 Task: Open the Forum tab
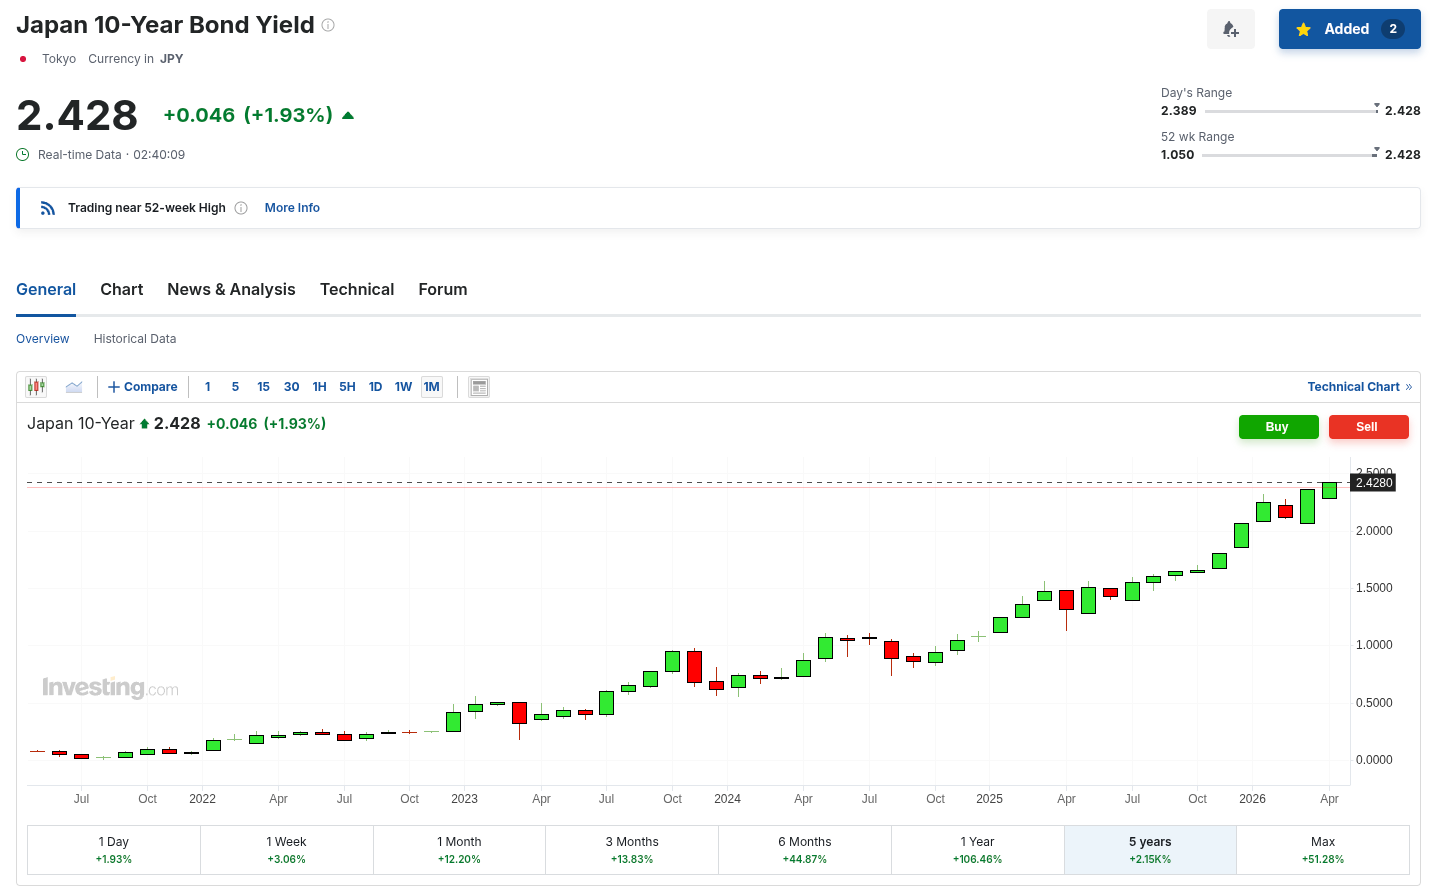[443, 289]
